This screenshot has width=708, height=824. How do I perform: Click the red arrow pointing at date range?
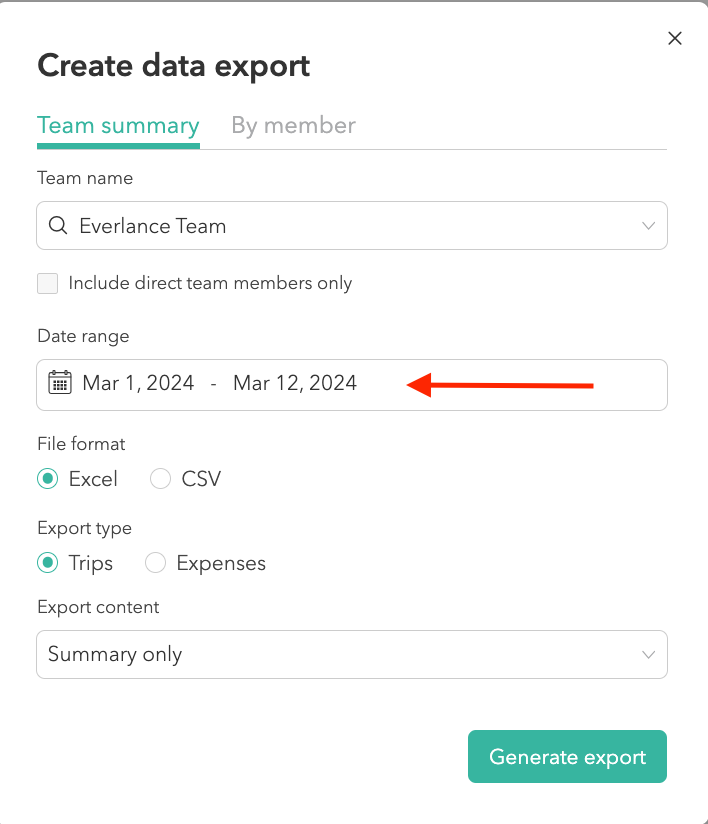pyautogui.click(x=501, y=385)
